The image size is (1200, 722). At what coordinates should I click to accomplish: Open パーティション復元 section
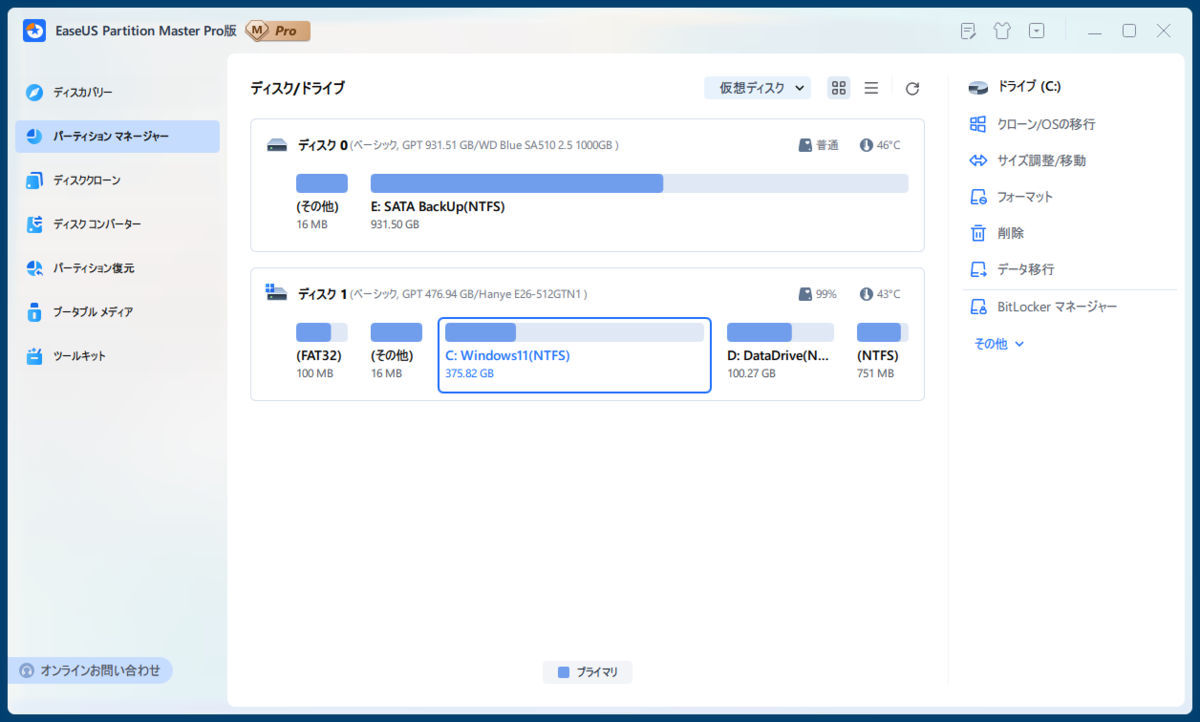[117, 268]
